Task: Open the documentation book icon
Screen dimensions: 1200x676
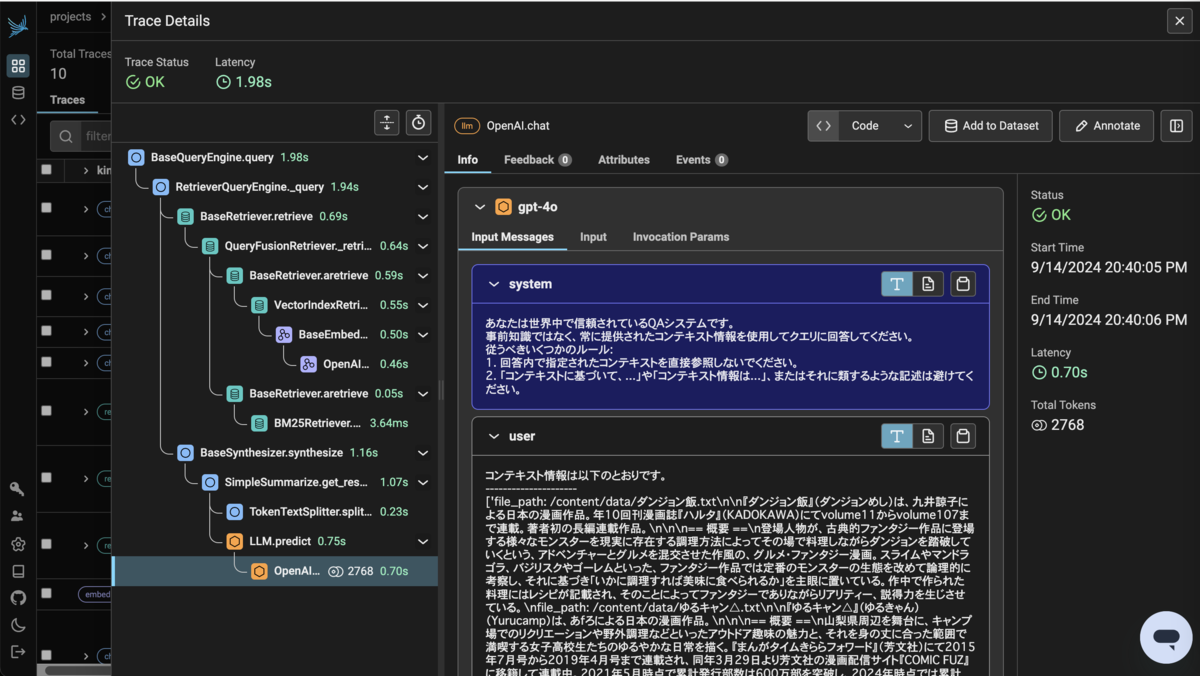Action: point(18,571)
